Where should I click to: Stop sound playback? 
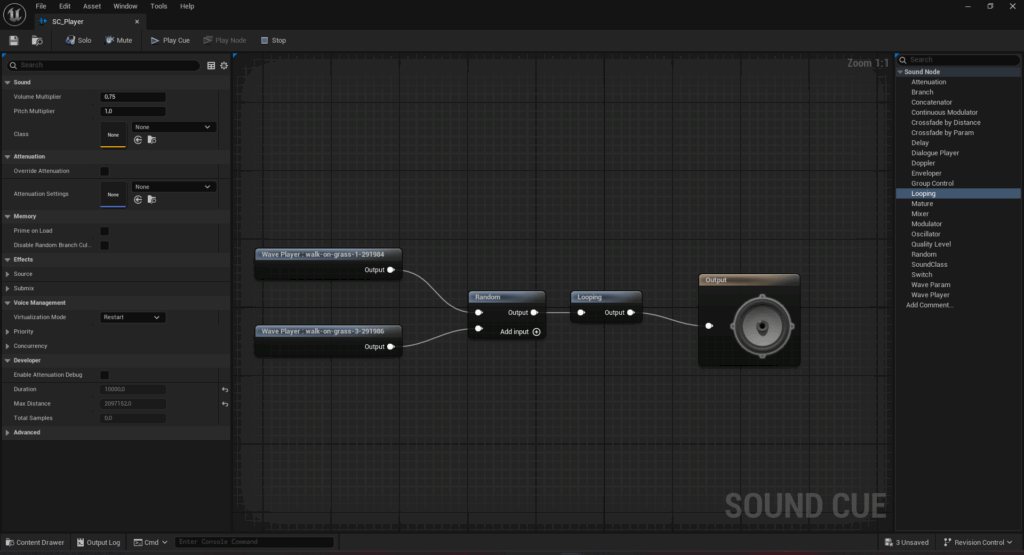(272, 40)
